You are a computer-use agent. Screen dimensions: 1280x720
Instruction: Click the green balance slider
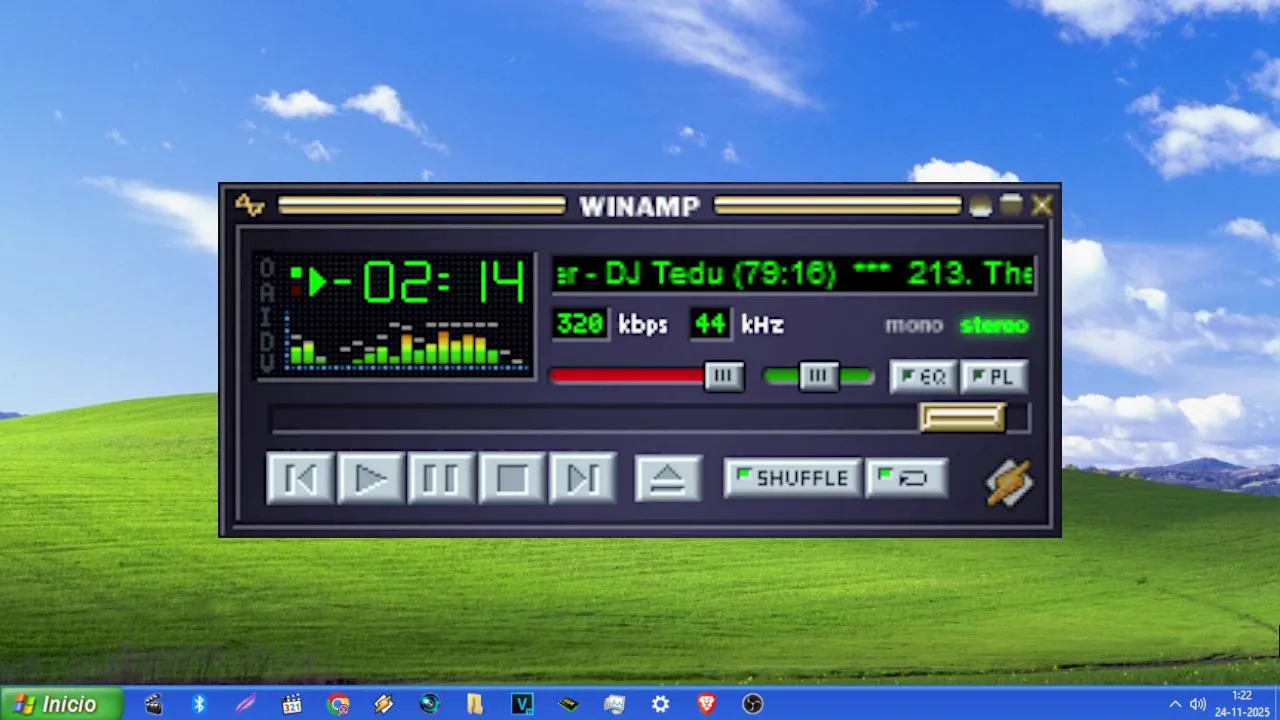819,376
